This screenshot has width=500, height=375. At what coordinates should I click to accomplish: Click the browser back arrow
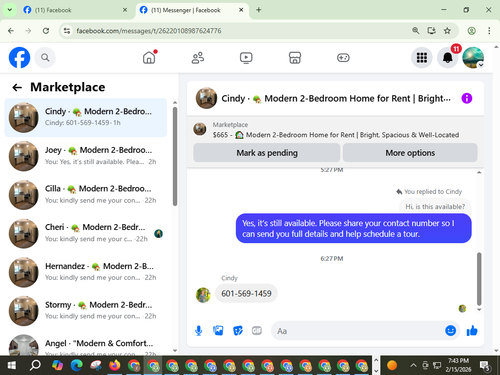11,31
